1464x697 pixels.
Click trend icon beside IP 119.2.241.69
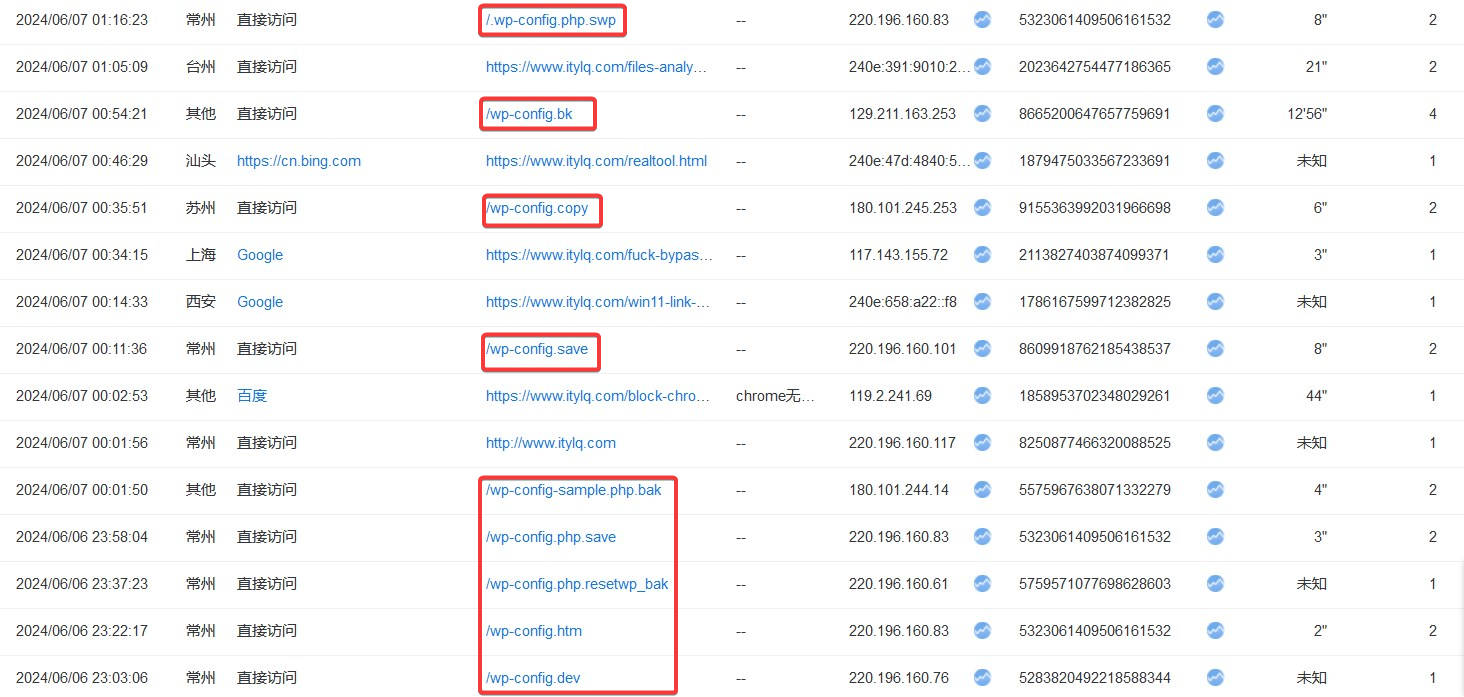[x=982, y=395]
